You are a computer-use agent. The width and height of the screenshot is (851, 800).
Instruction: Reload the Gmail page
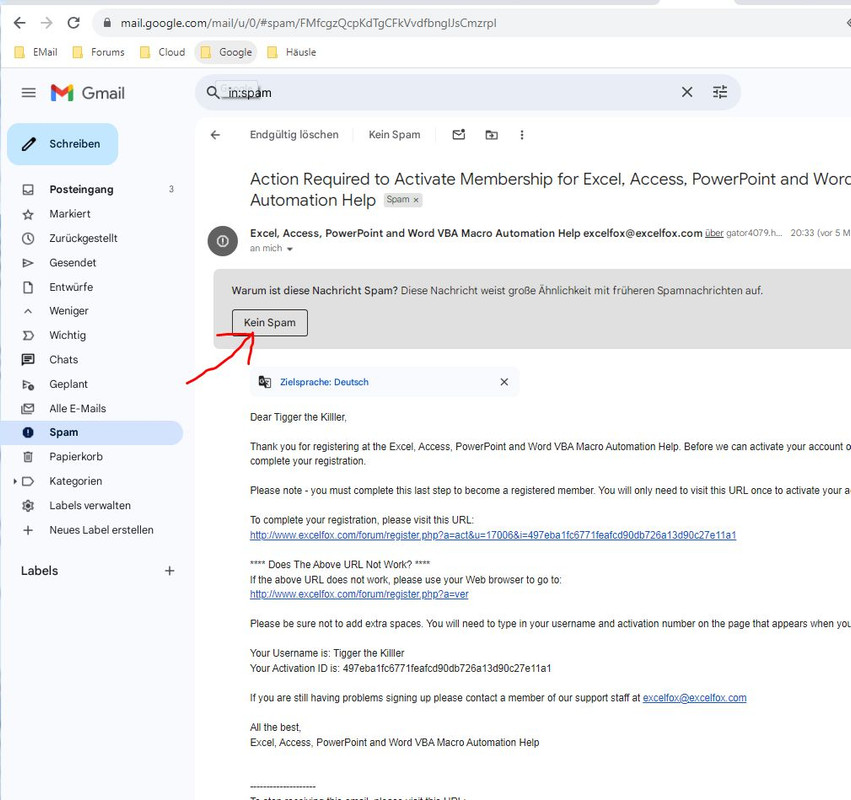coord(73,23)
